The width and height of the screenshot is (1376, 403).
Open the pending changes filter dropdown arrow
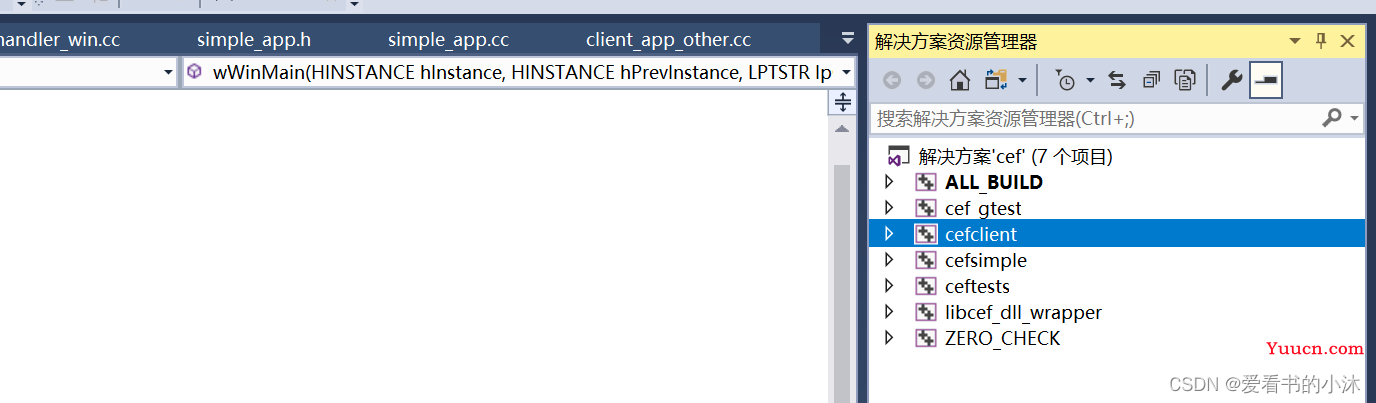point(1090,80)
